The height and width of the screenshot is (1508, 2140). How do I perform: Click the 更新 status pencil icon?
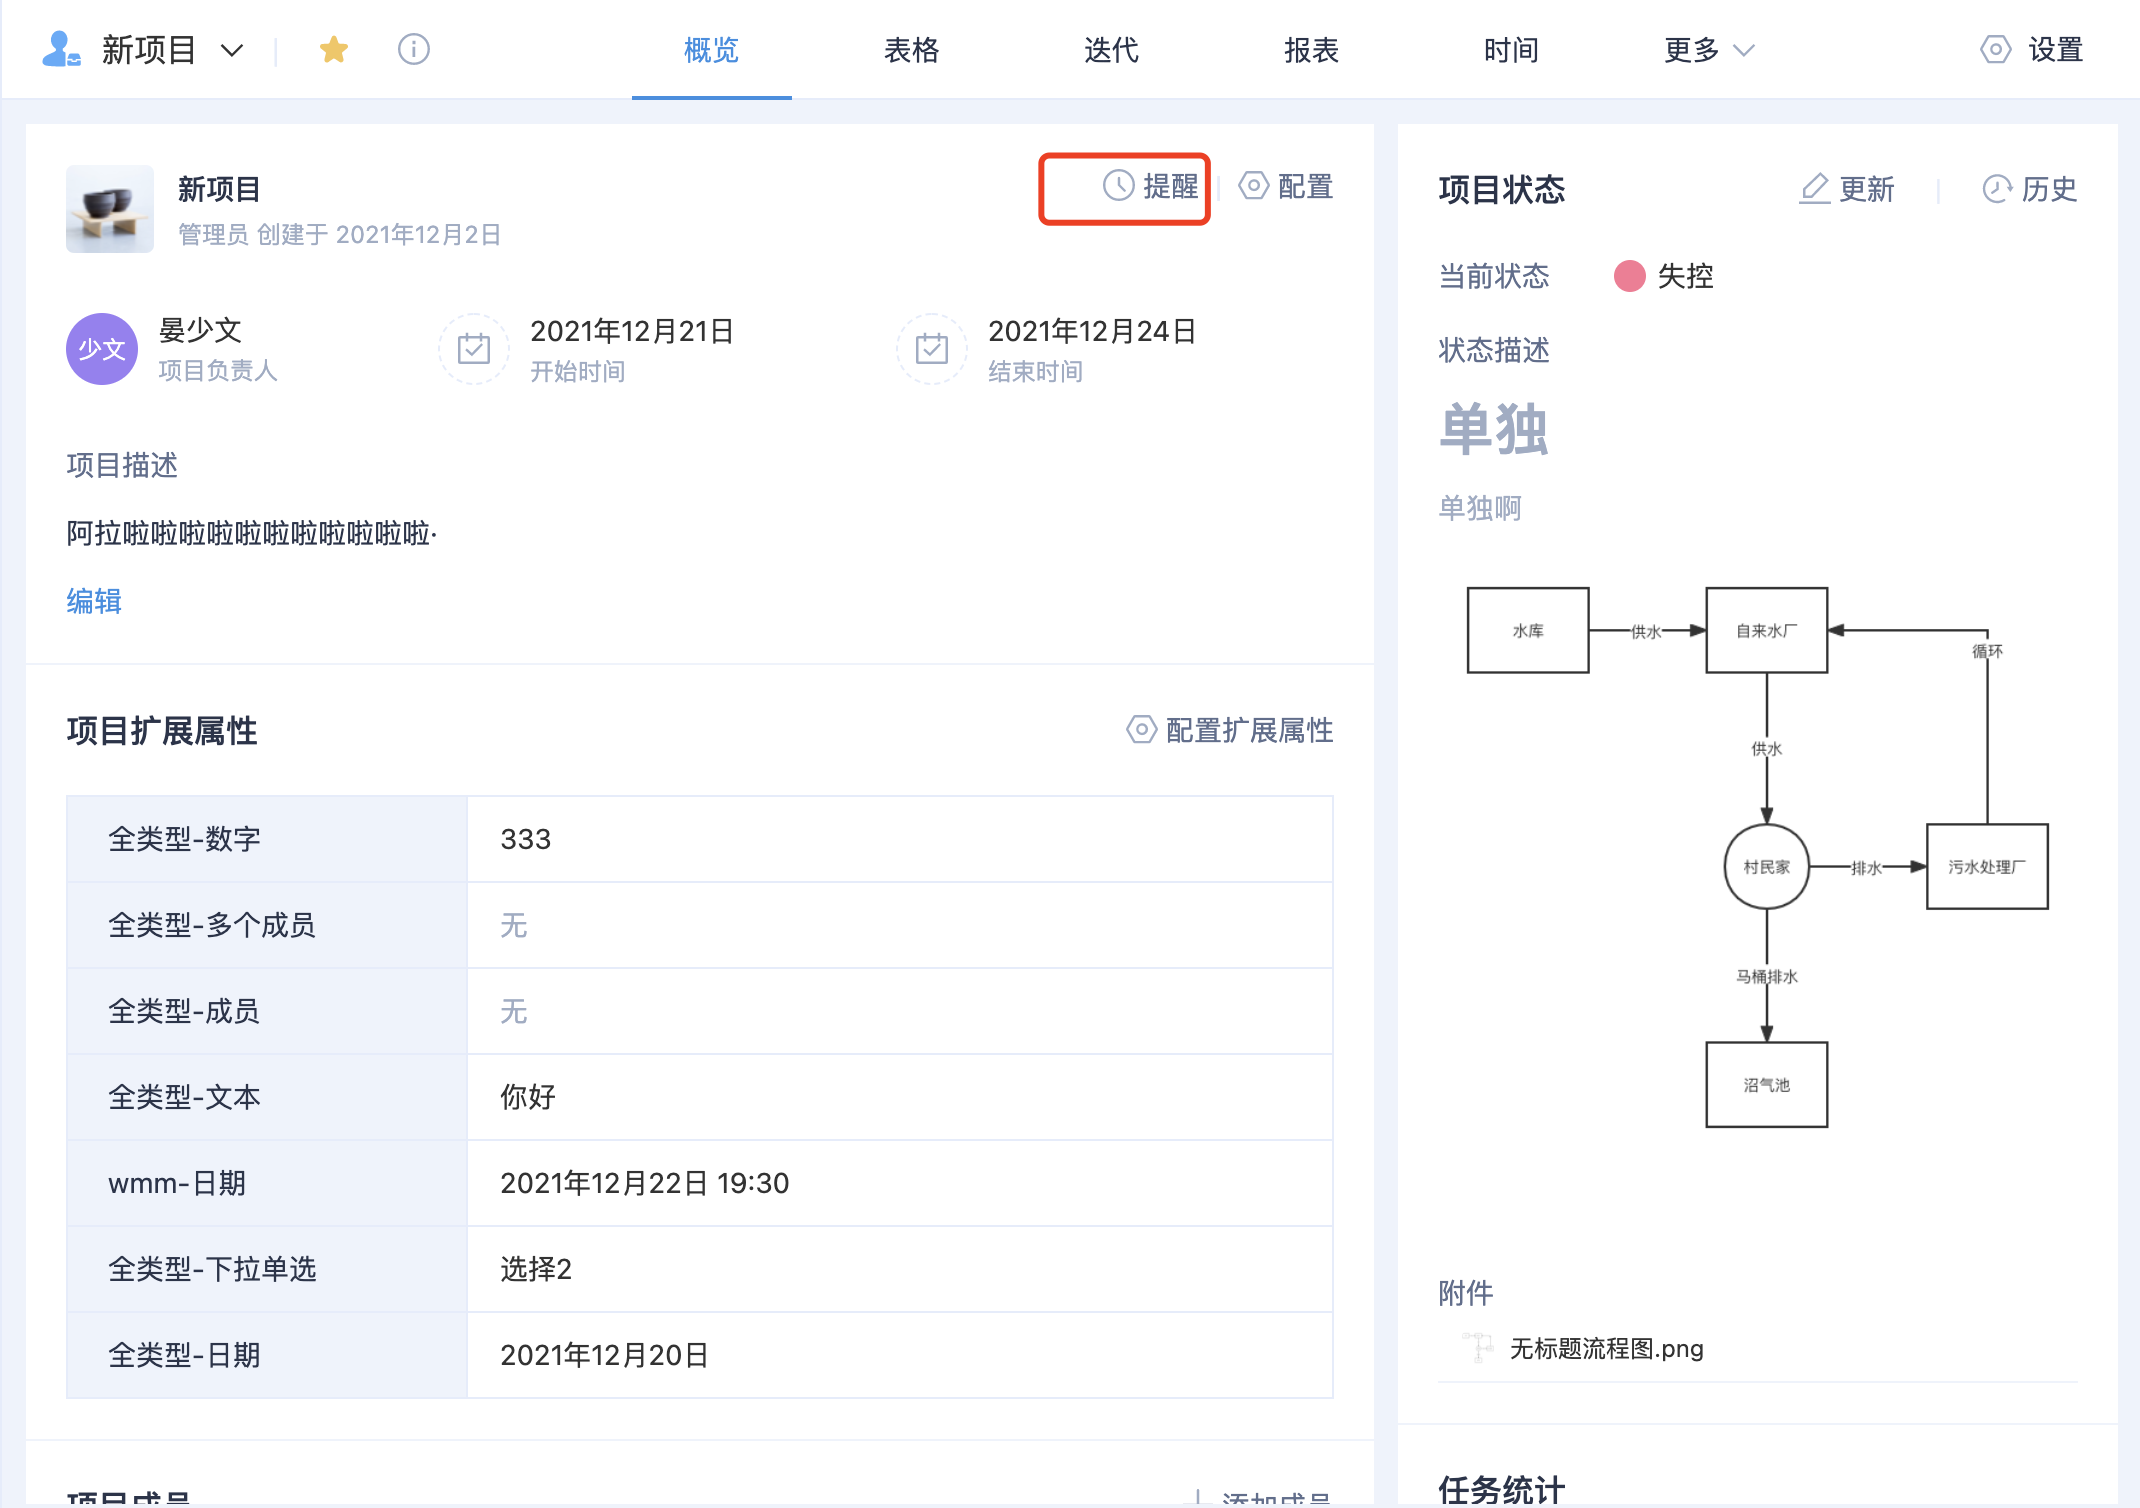coord(1814,189)
